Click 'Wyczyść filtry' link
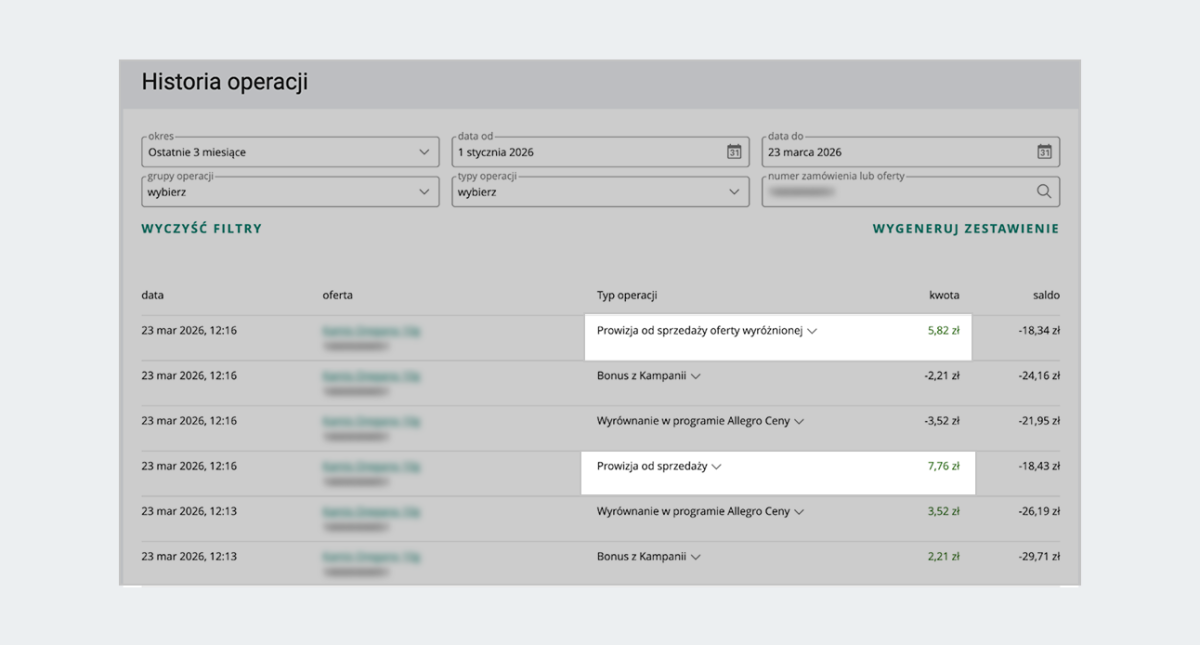 (202, 229)
